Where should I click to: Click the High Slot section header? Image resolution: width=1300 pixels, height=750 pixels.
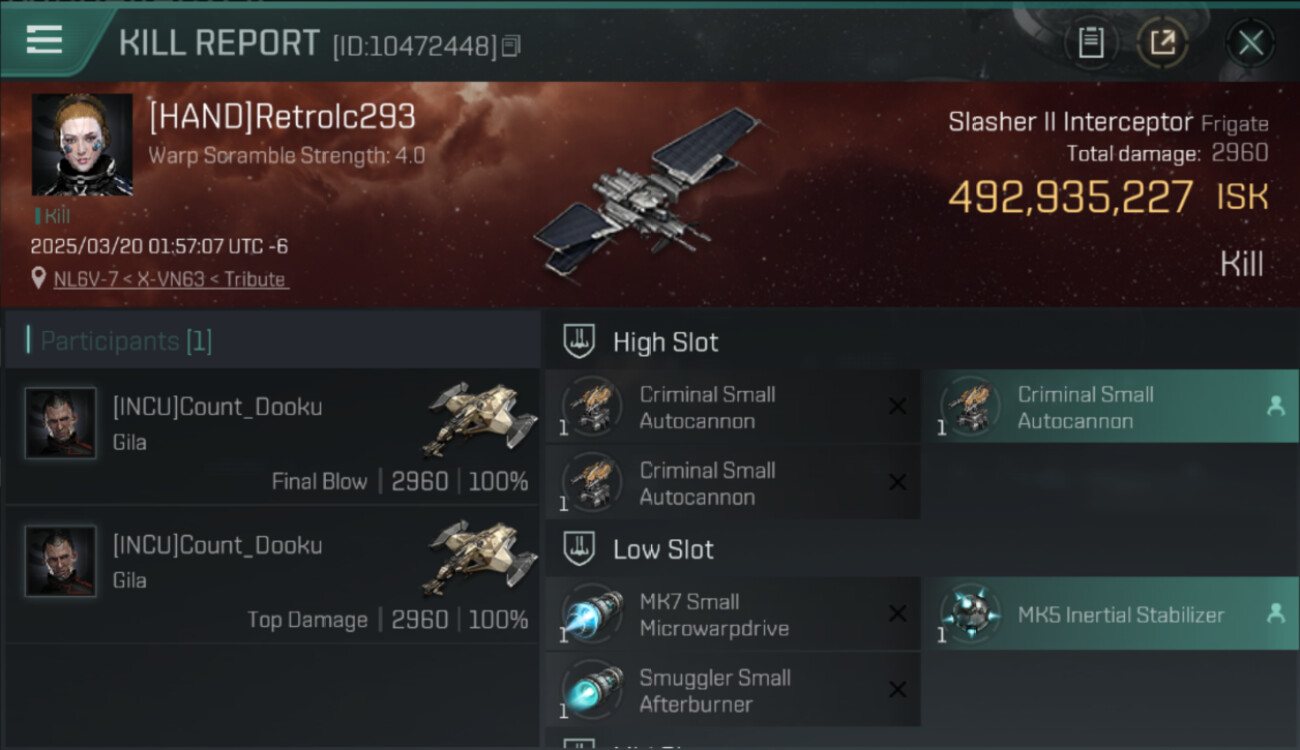click(641, 342)
